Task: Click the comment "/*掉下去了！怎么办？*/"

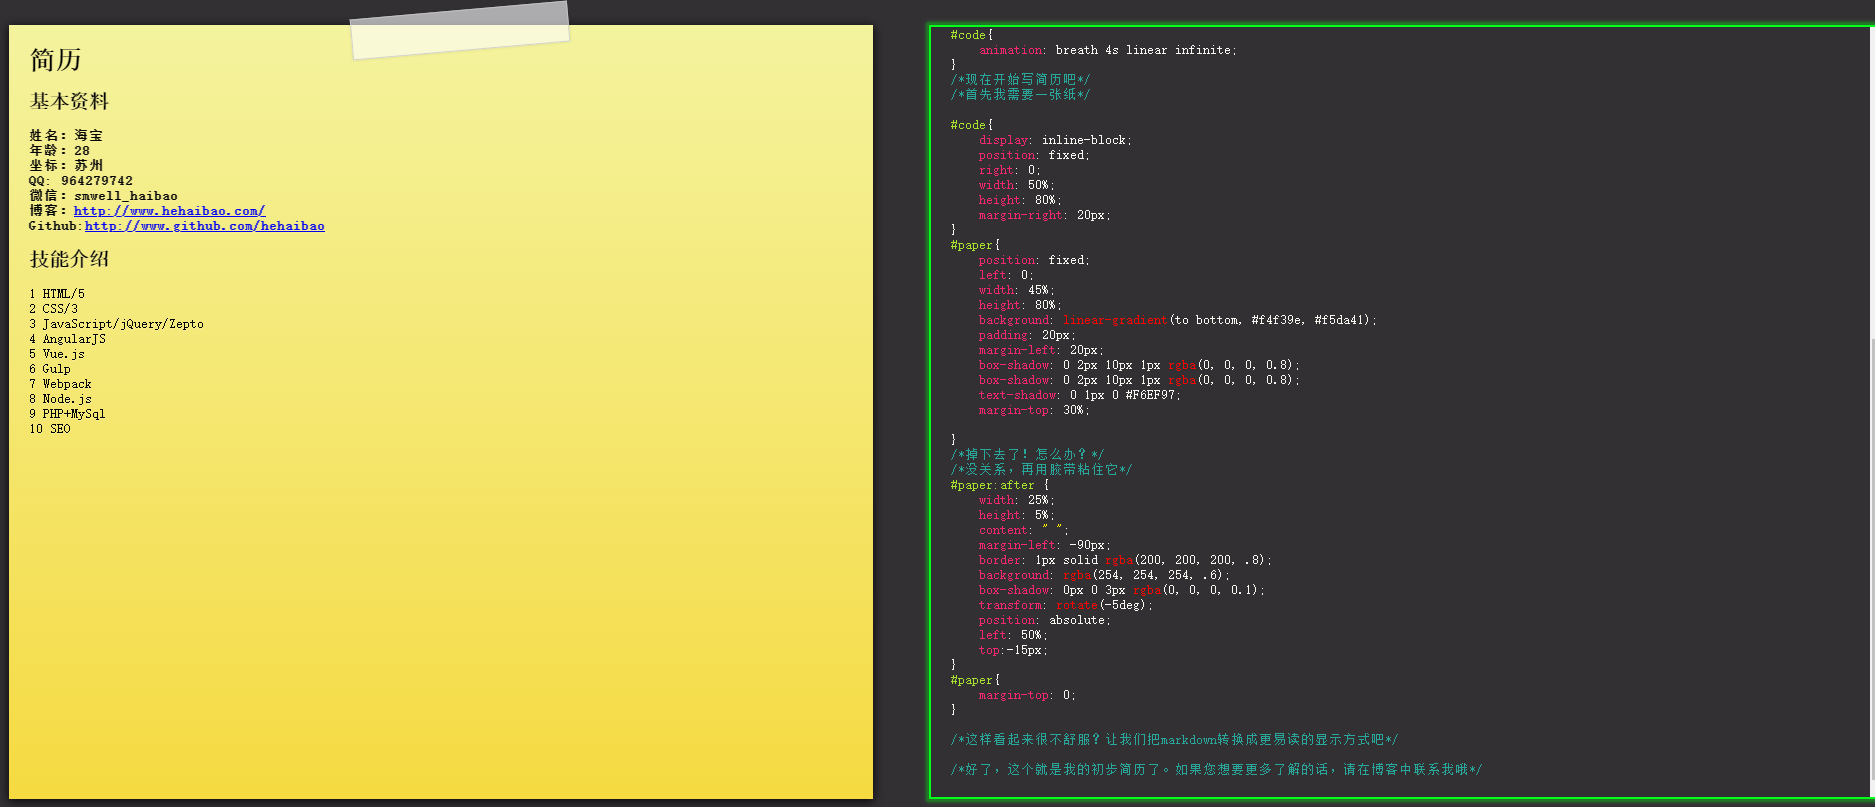Action: (1028, 455)
